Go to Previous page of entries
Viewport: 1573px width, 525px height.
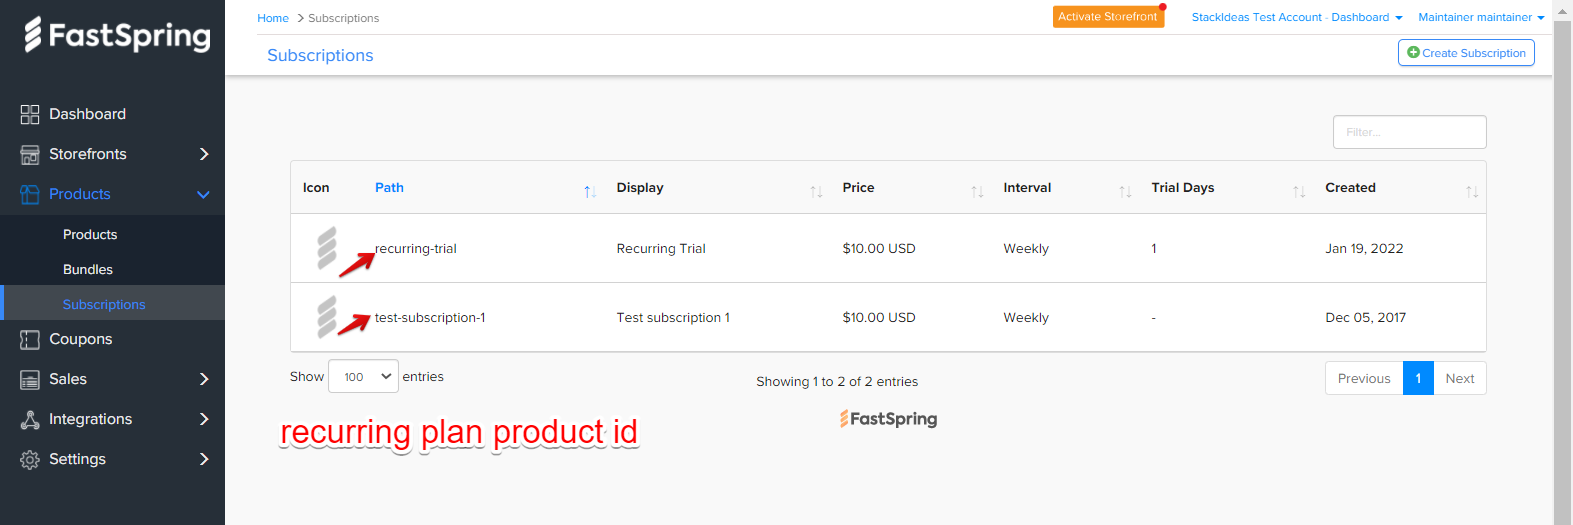[1364, 378]
